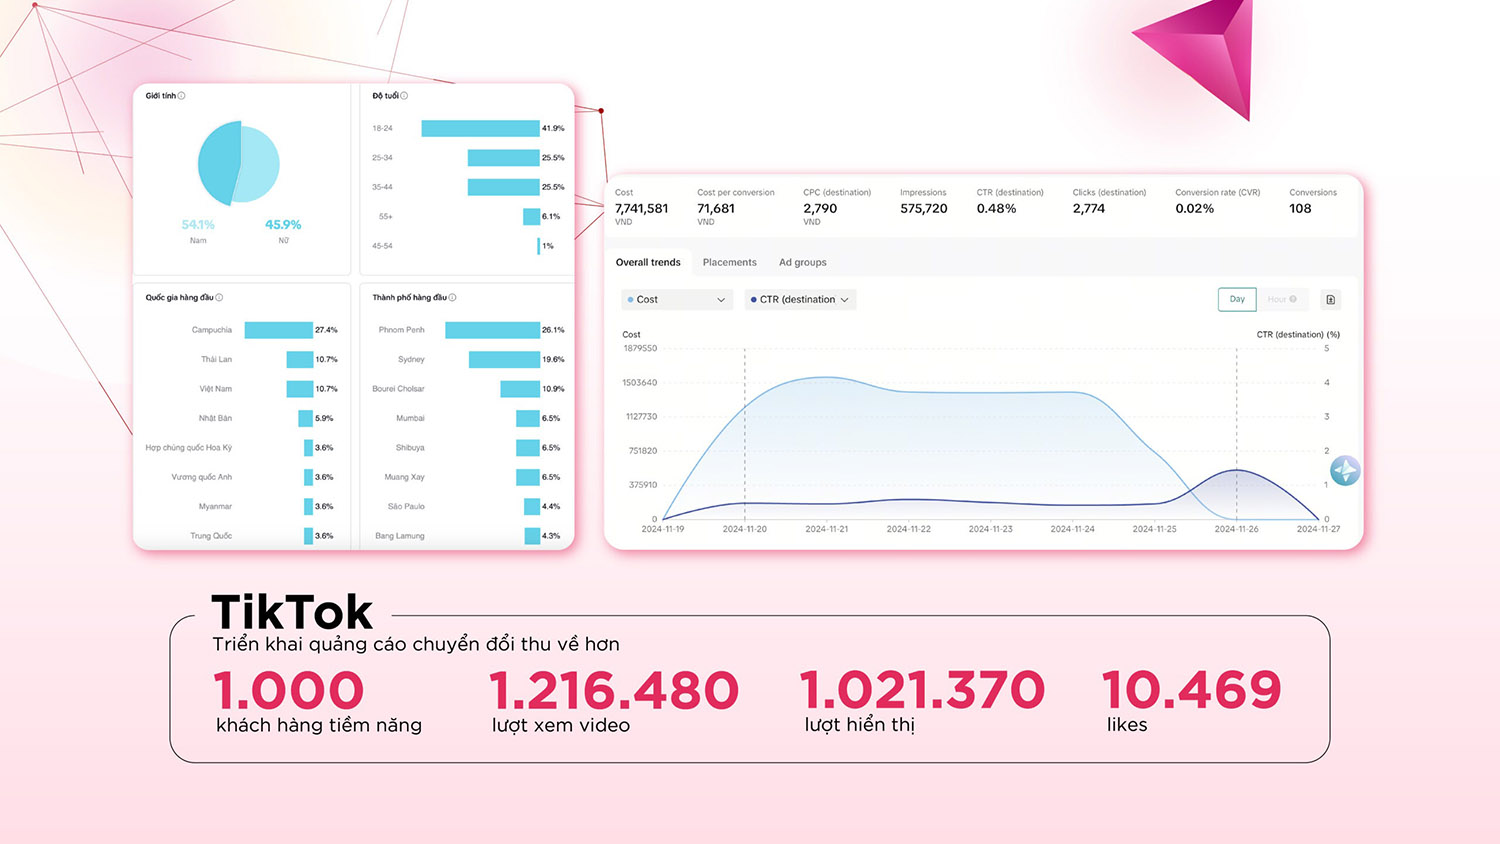Open the info icon for Quốc gia hàng đầu
The height and width of the screenshot is (844, 1500).
pyautogui.click(x=219, y=298)
